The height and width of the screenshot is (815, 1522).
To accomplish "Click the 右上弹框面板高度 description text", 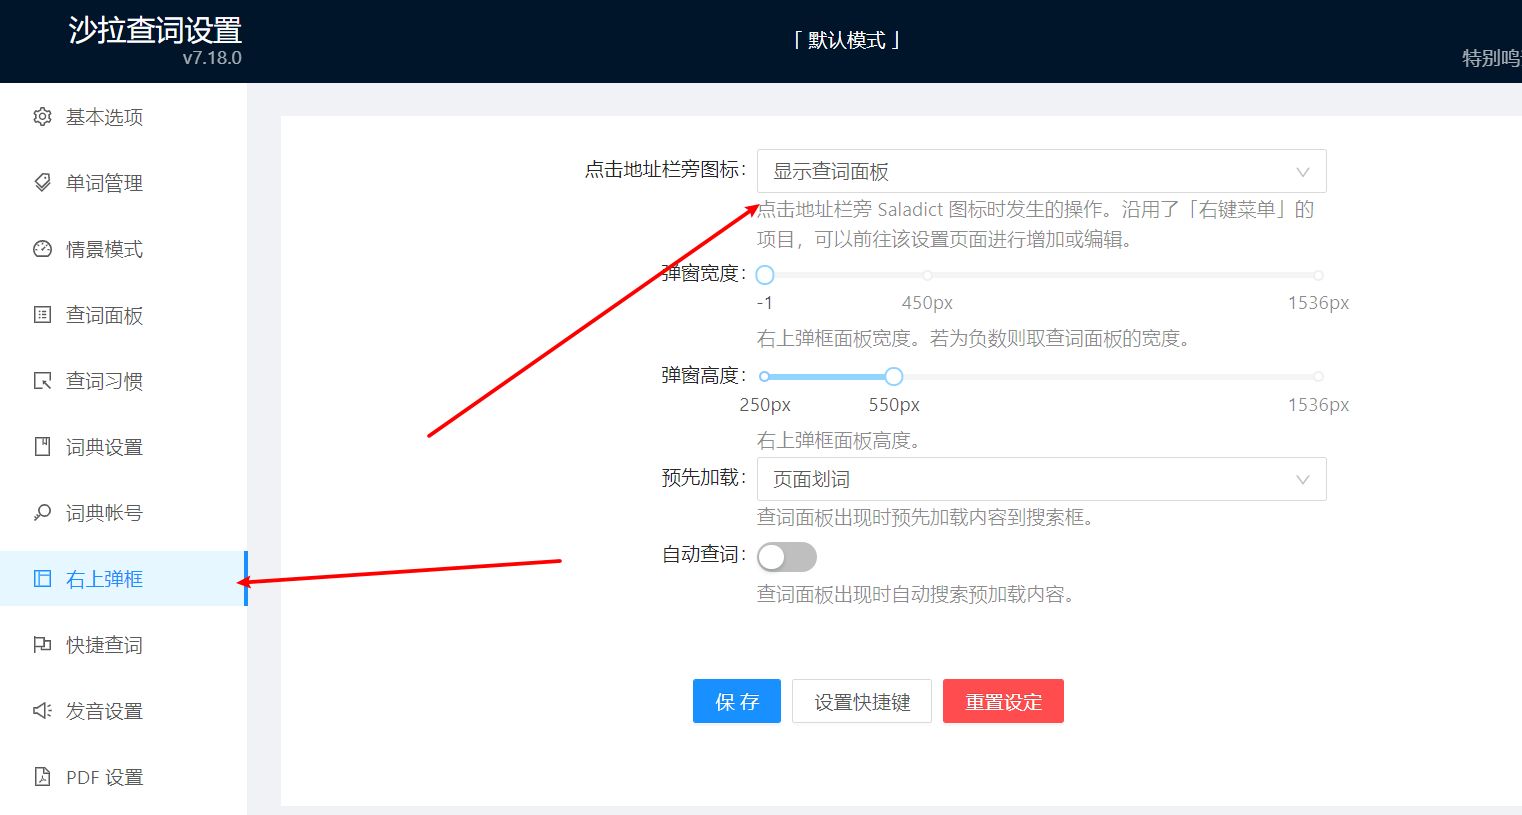I will coord(839,440).
